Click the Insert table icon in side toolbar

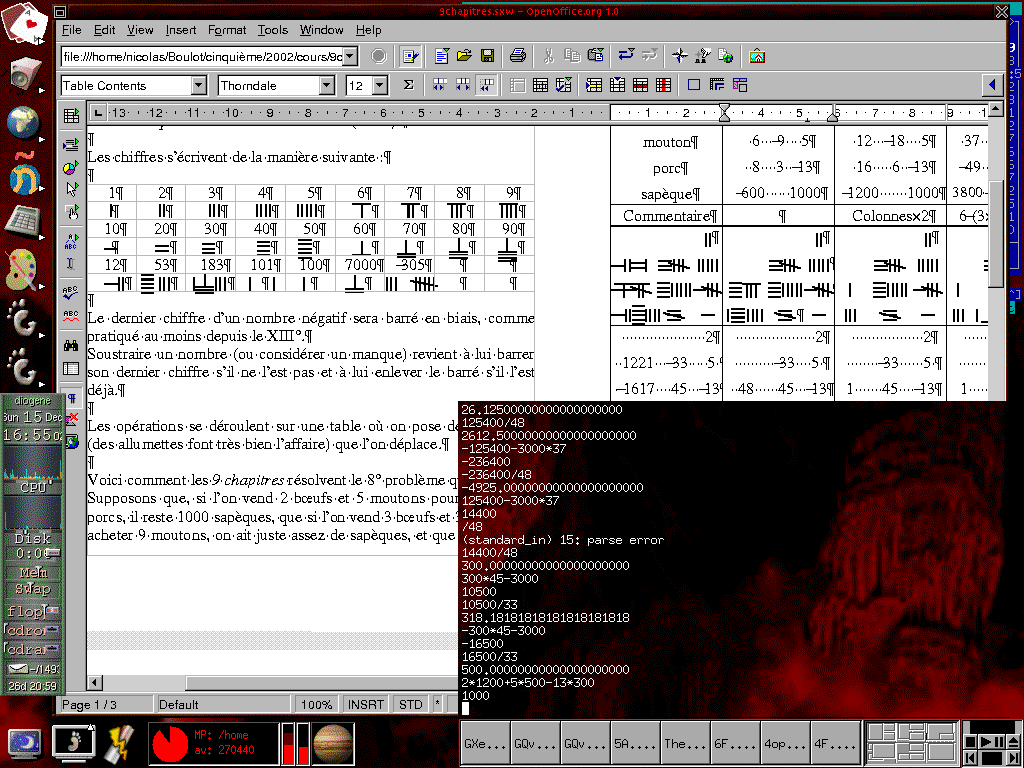(71, 117)
